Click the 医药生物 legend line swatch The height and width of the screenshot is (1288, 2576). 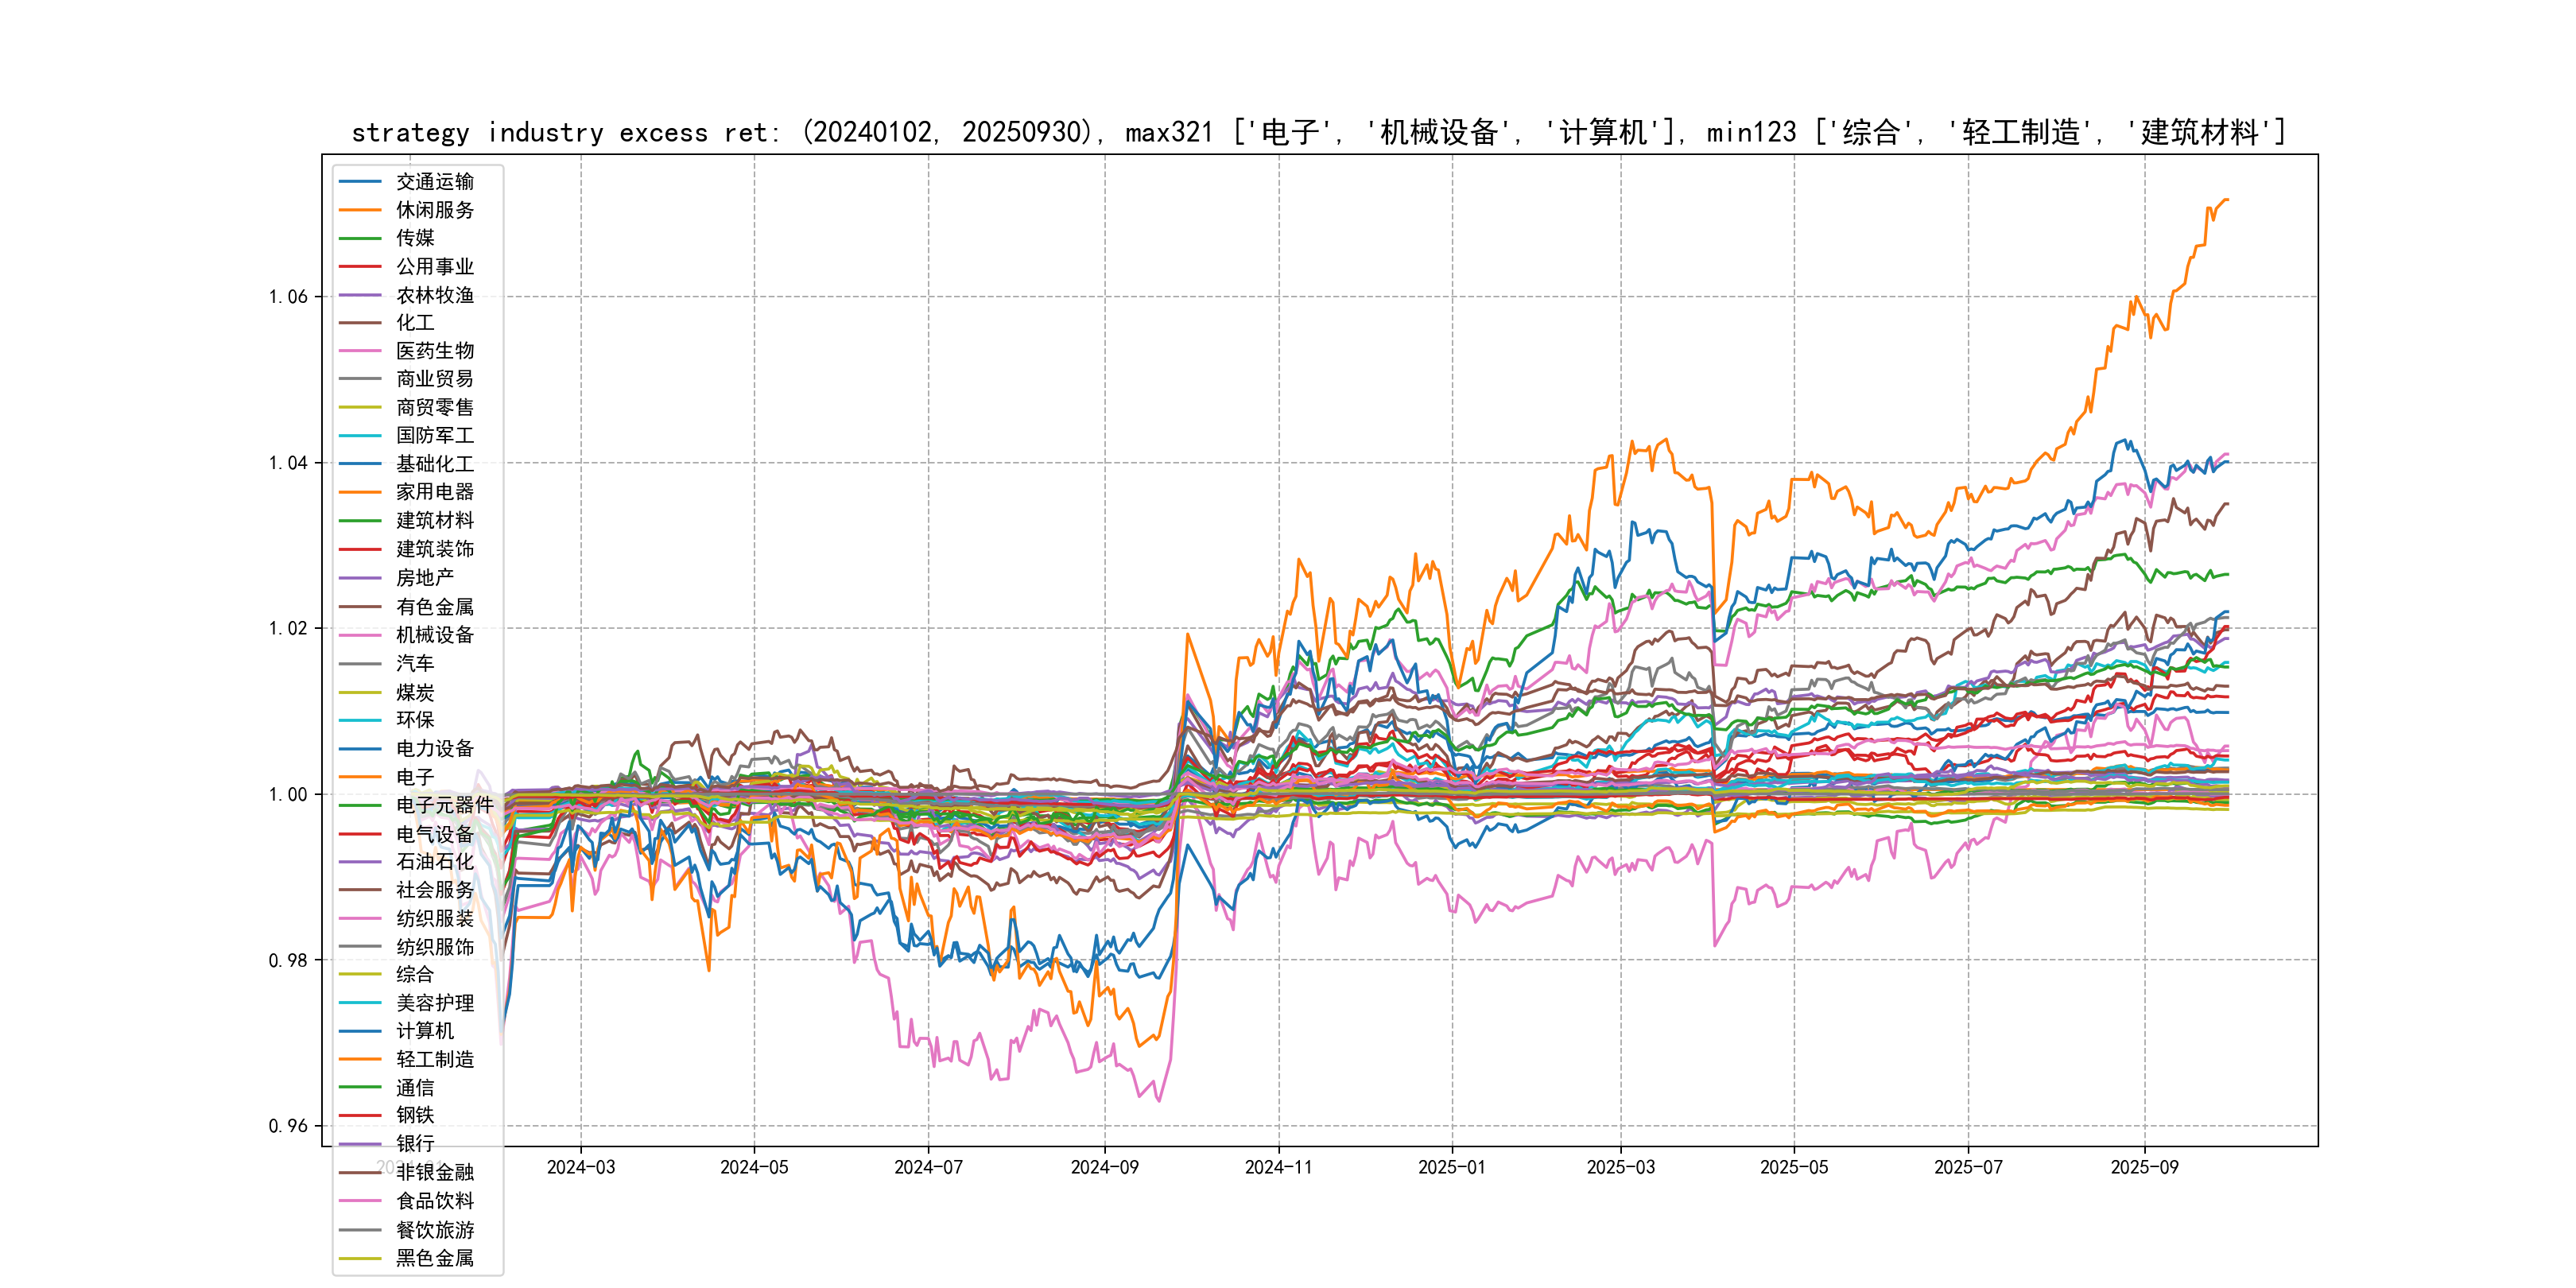pyautogui.click(x=360, y=351)
